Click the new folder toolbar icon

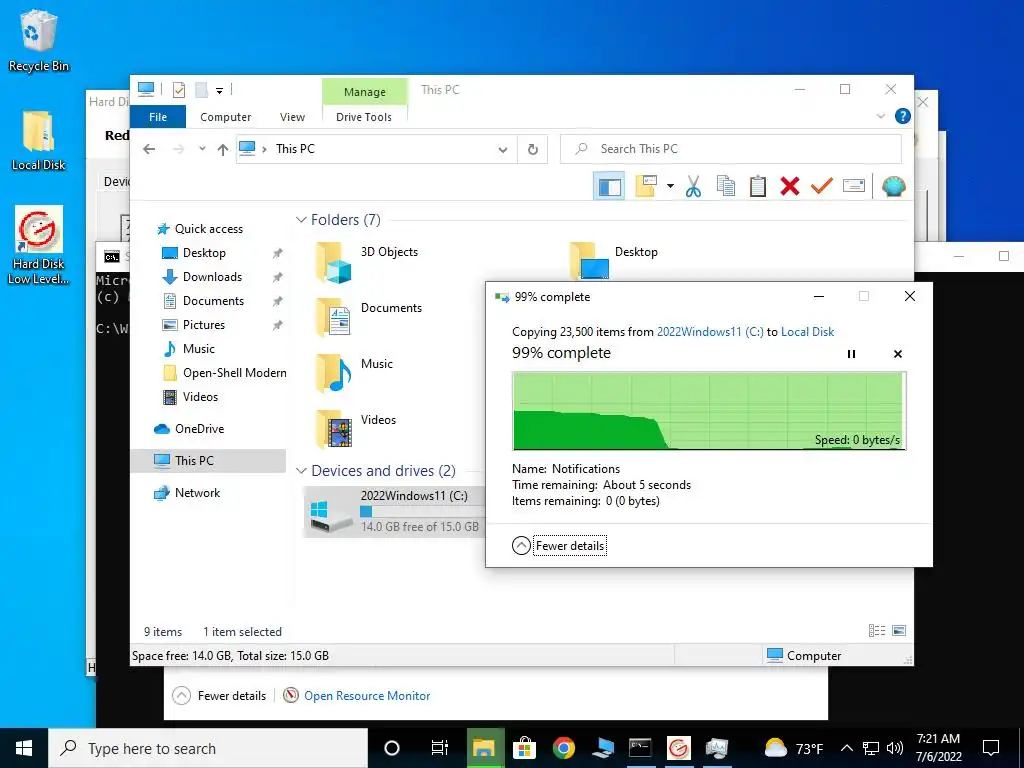tap(646, 186)
